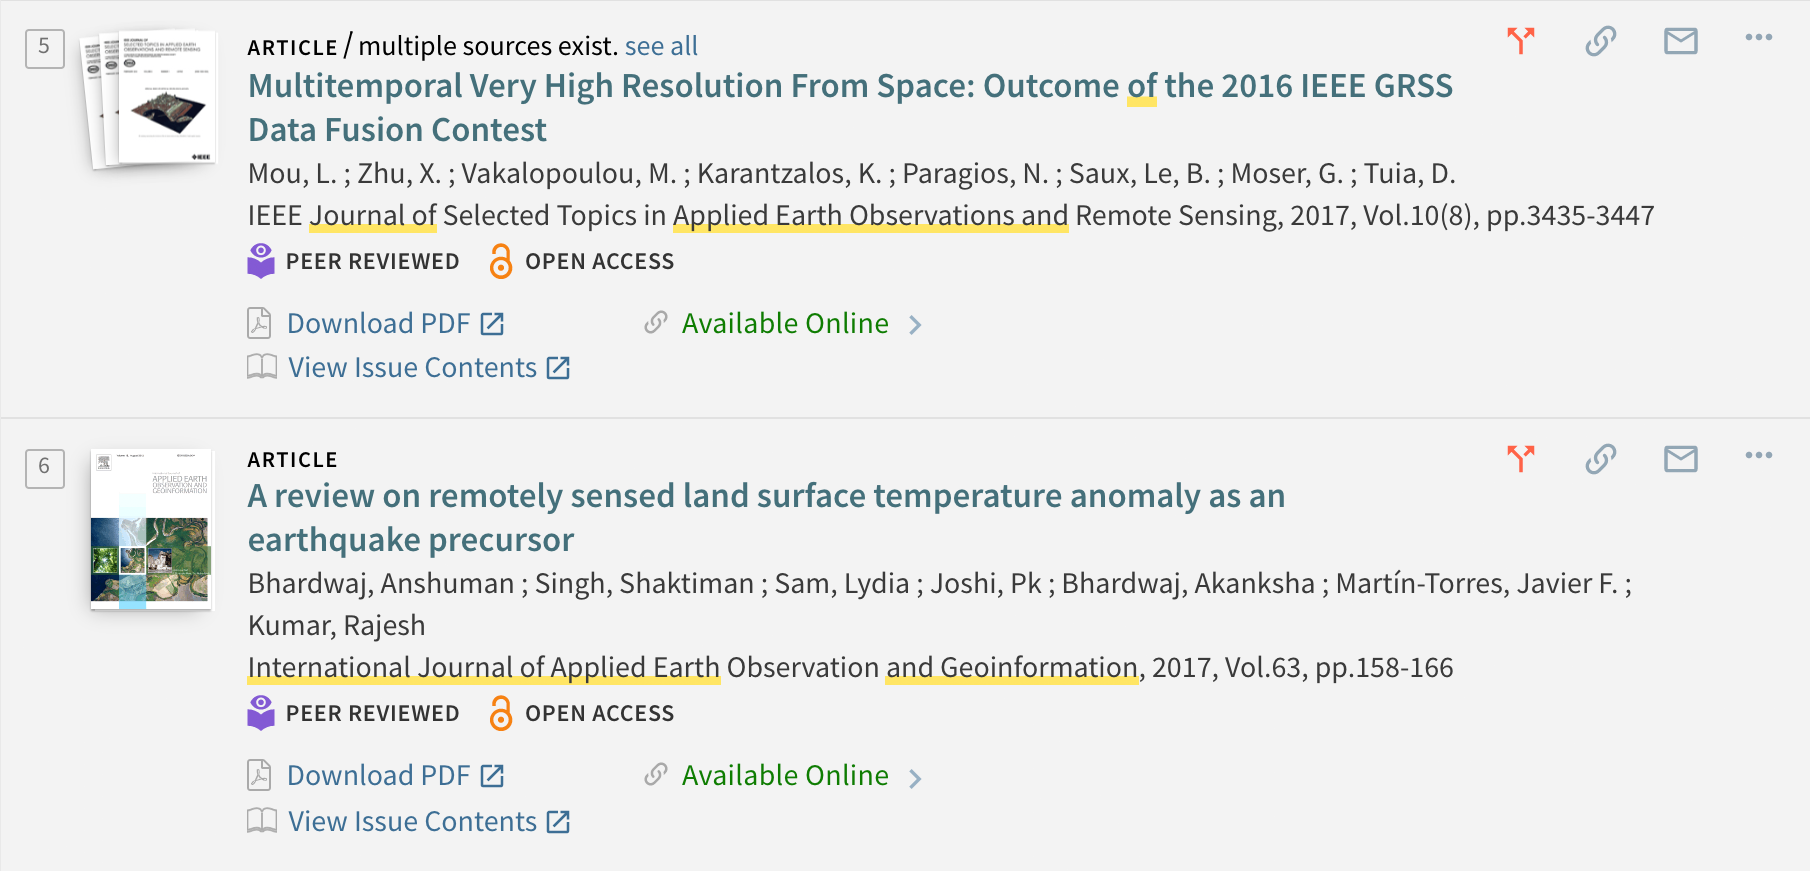This screenshot has height=871, width=1810.
Task: Email the earthquake precursor article
Action: (x=1680, y=459)
